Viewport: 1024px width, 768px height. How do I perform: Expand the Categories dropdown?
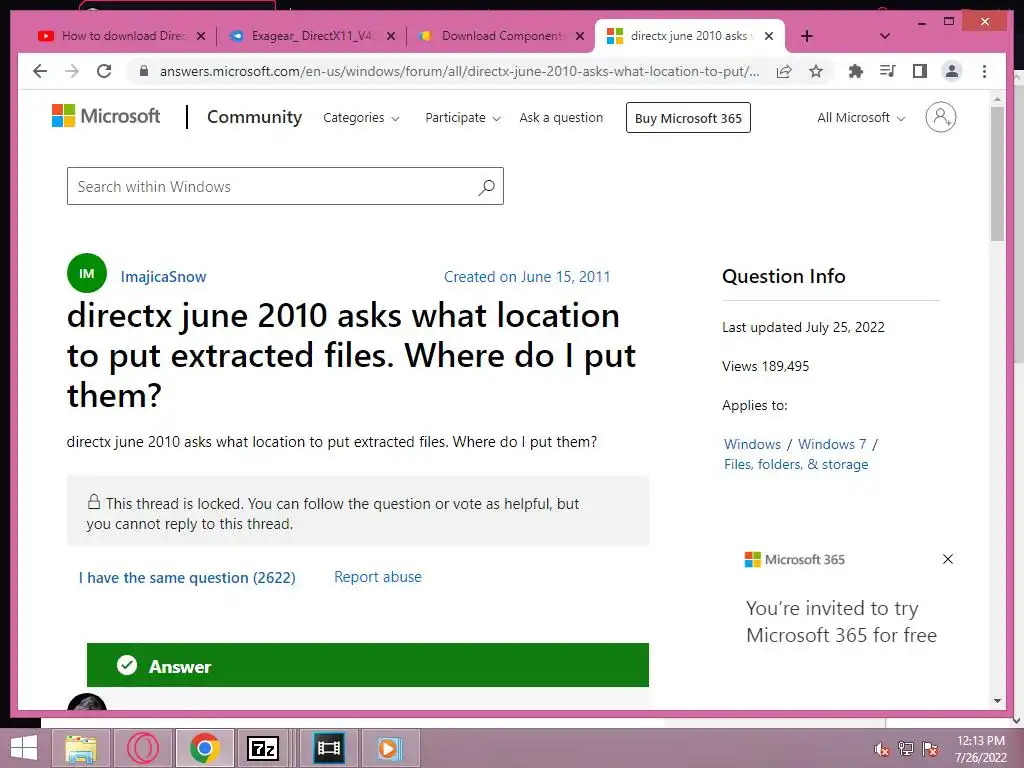(361, 118)
